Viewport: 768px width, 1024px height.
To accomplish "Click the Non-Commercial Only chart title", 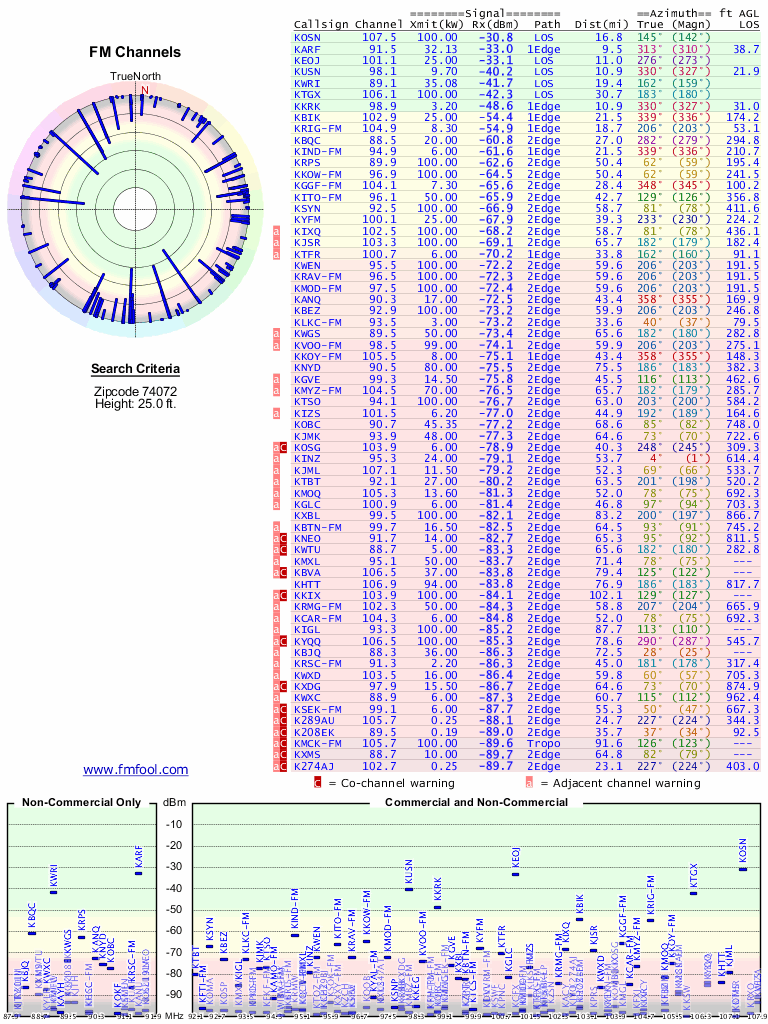I will tap(82, 802).
